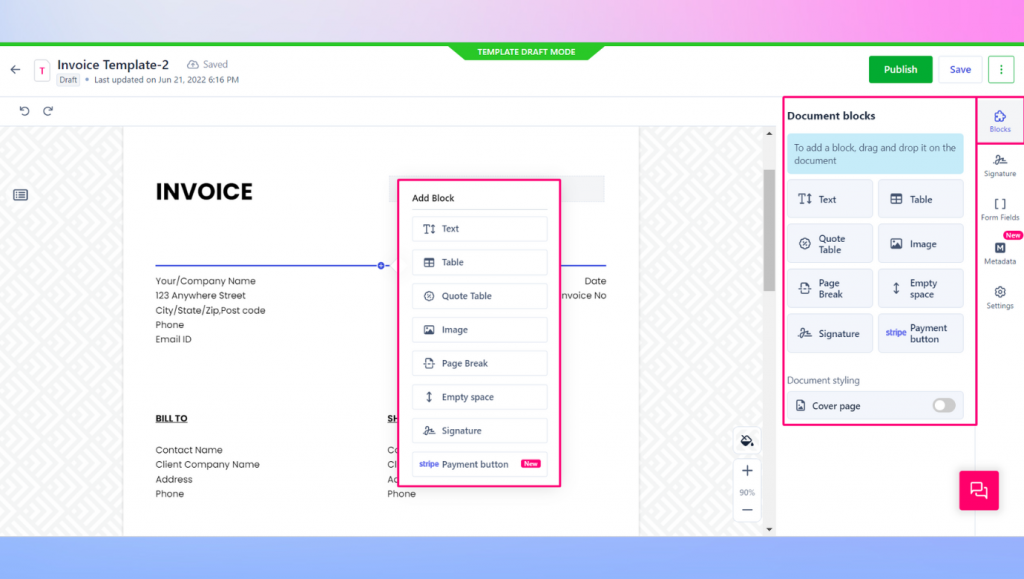
Task: Select Quote Table from the Add Block menu
Action: [479, 295]
